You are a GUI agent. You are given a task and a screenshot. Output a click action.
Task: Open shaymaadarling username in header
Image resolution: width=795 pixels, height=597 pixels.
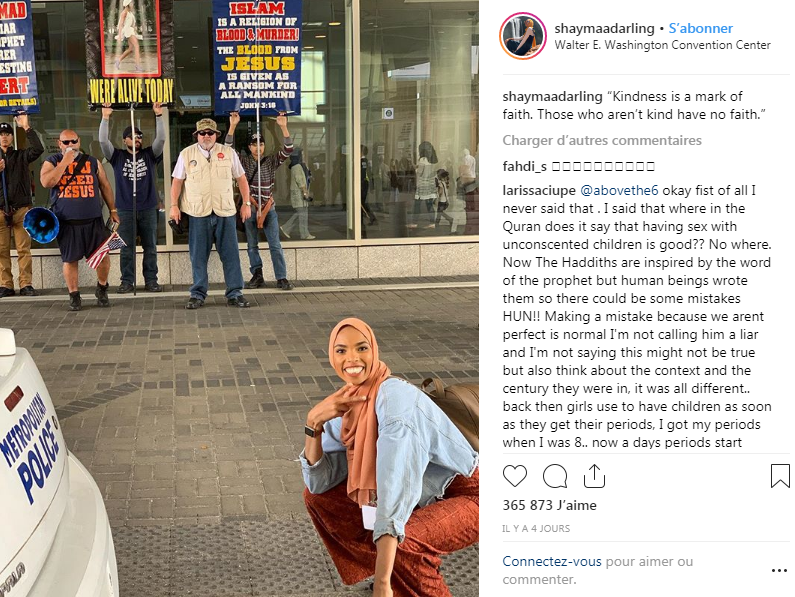click(604, 28)
